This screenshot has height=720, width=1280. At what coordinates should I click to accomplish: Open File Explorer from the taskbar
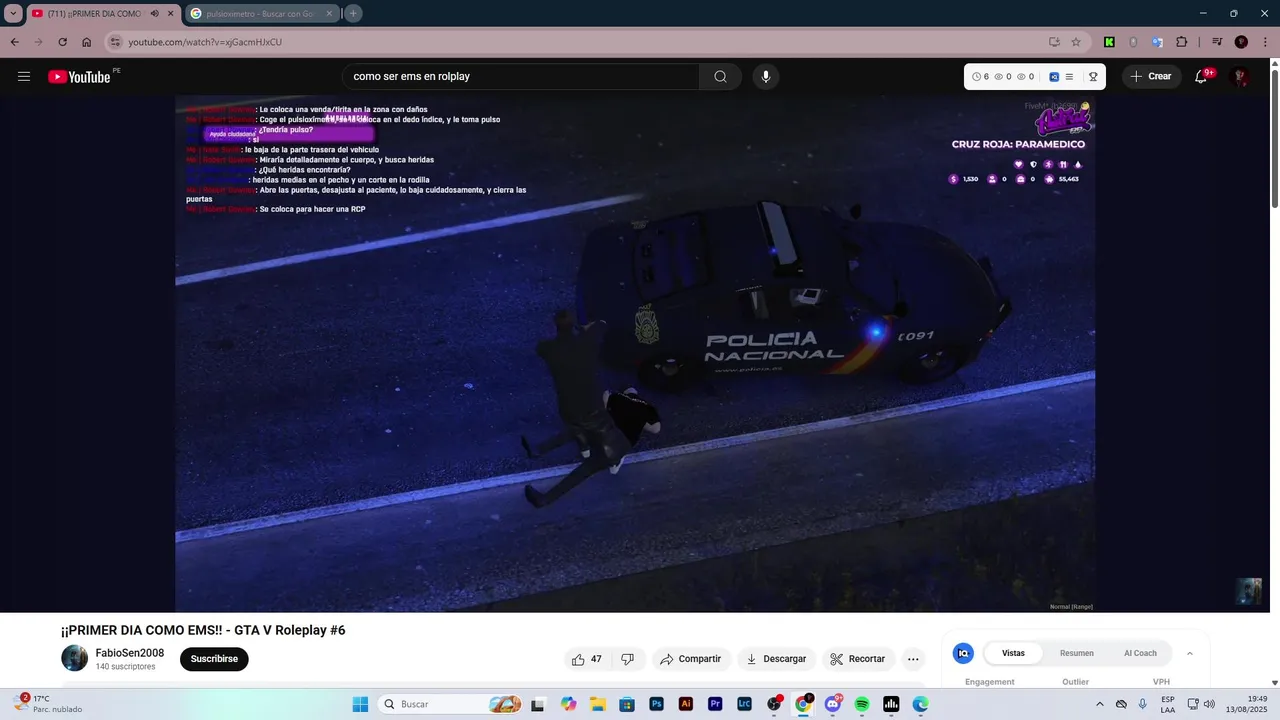click(598, 704)
